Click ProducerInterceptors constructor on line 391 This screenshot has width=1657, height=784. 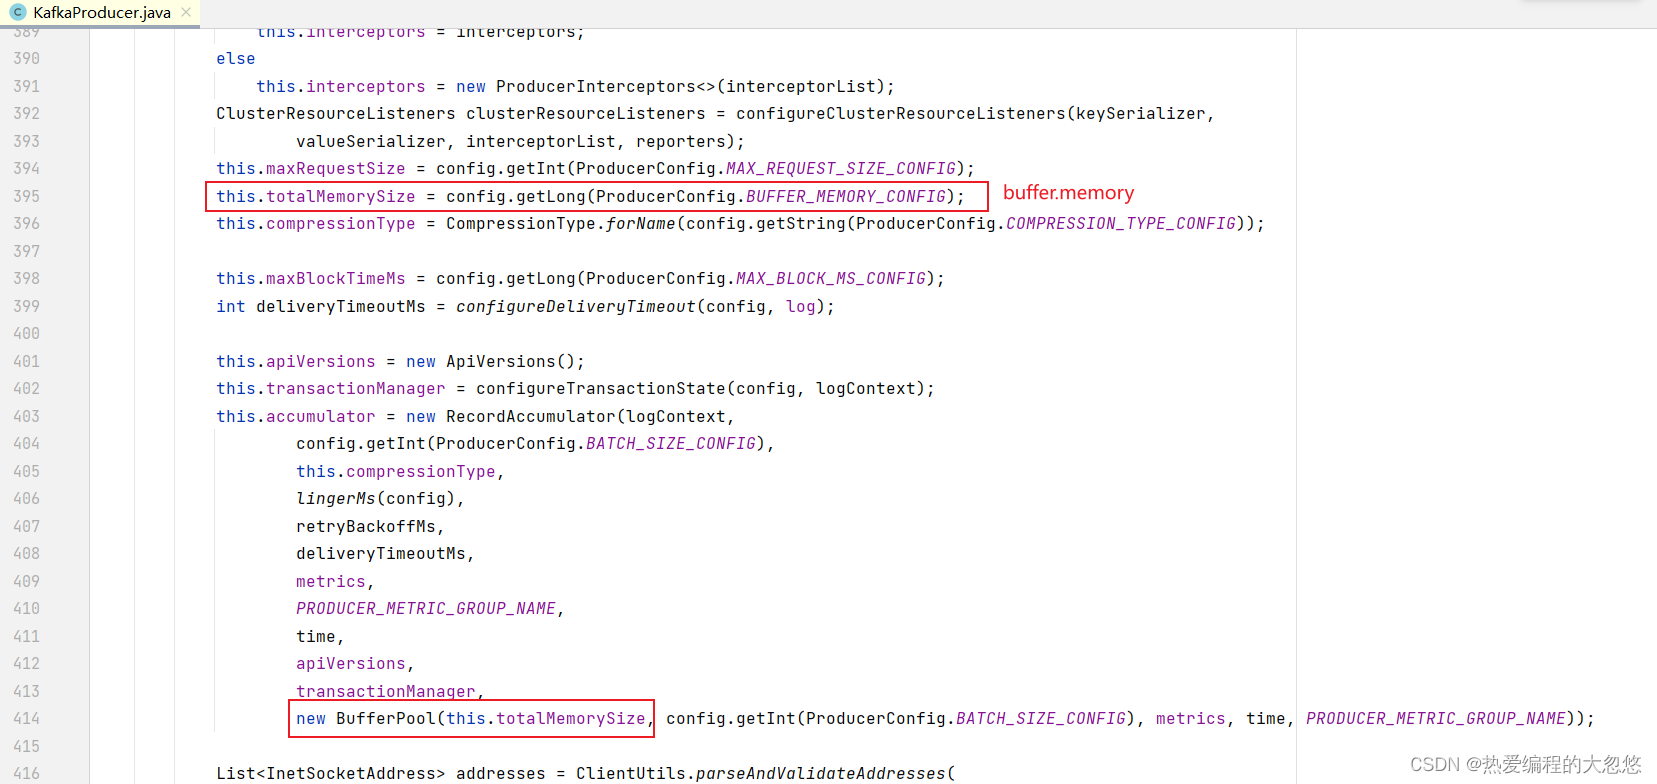(x=596, y=86)
